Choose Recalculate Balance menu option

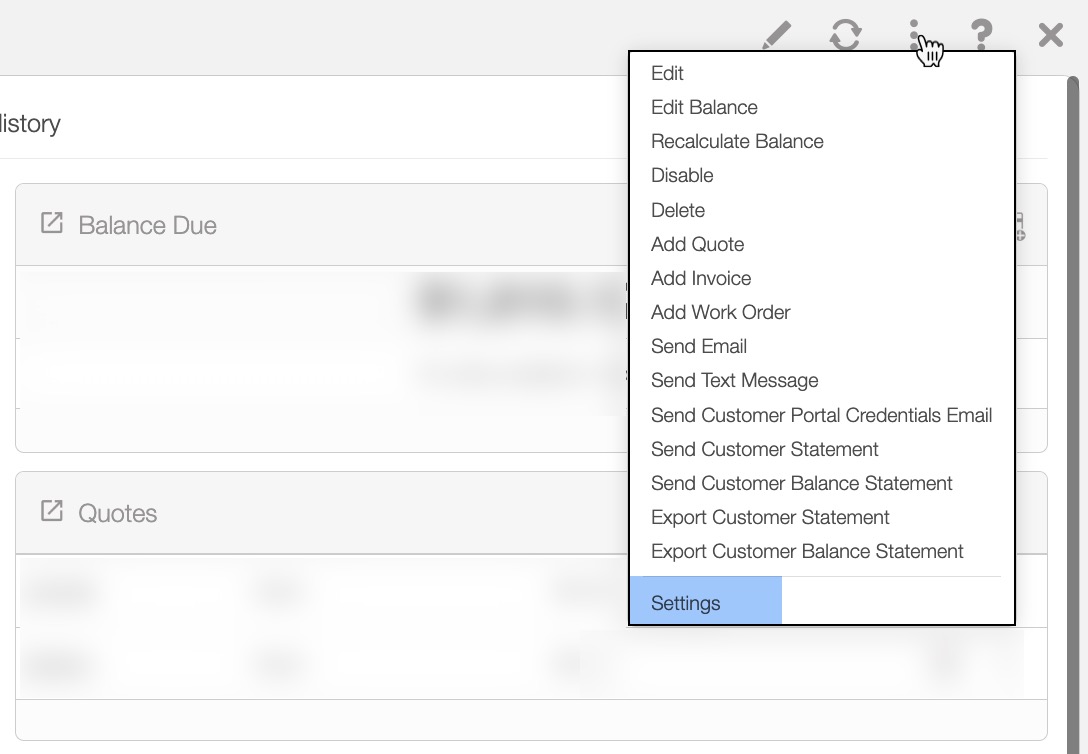[x=737, y=141]
